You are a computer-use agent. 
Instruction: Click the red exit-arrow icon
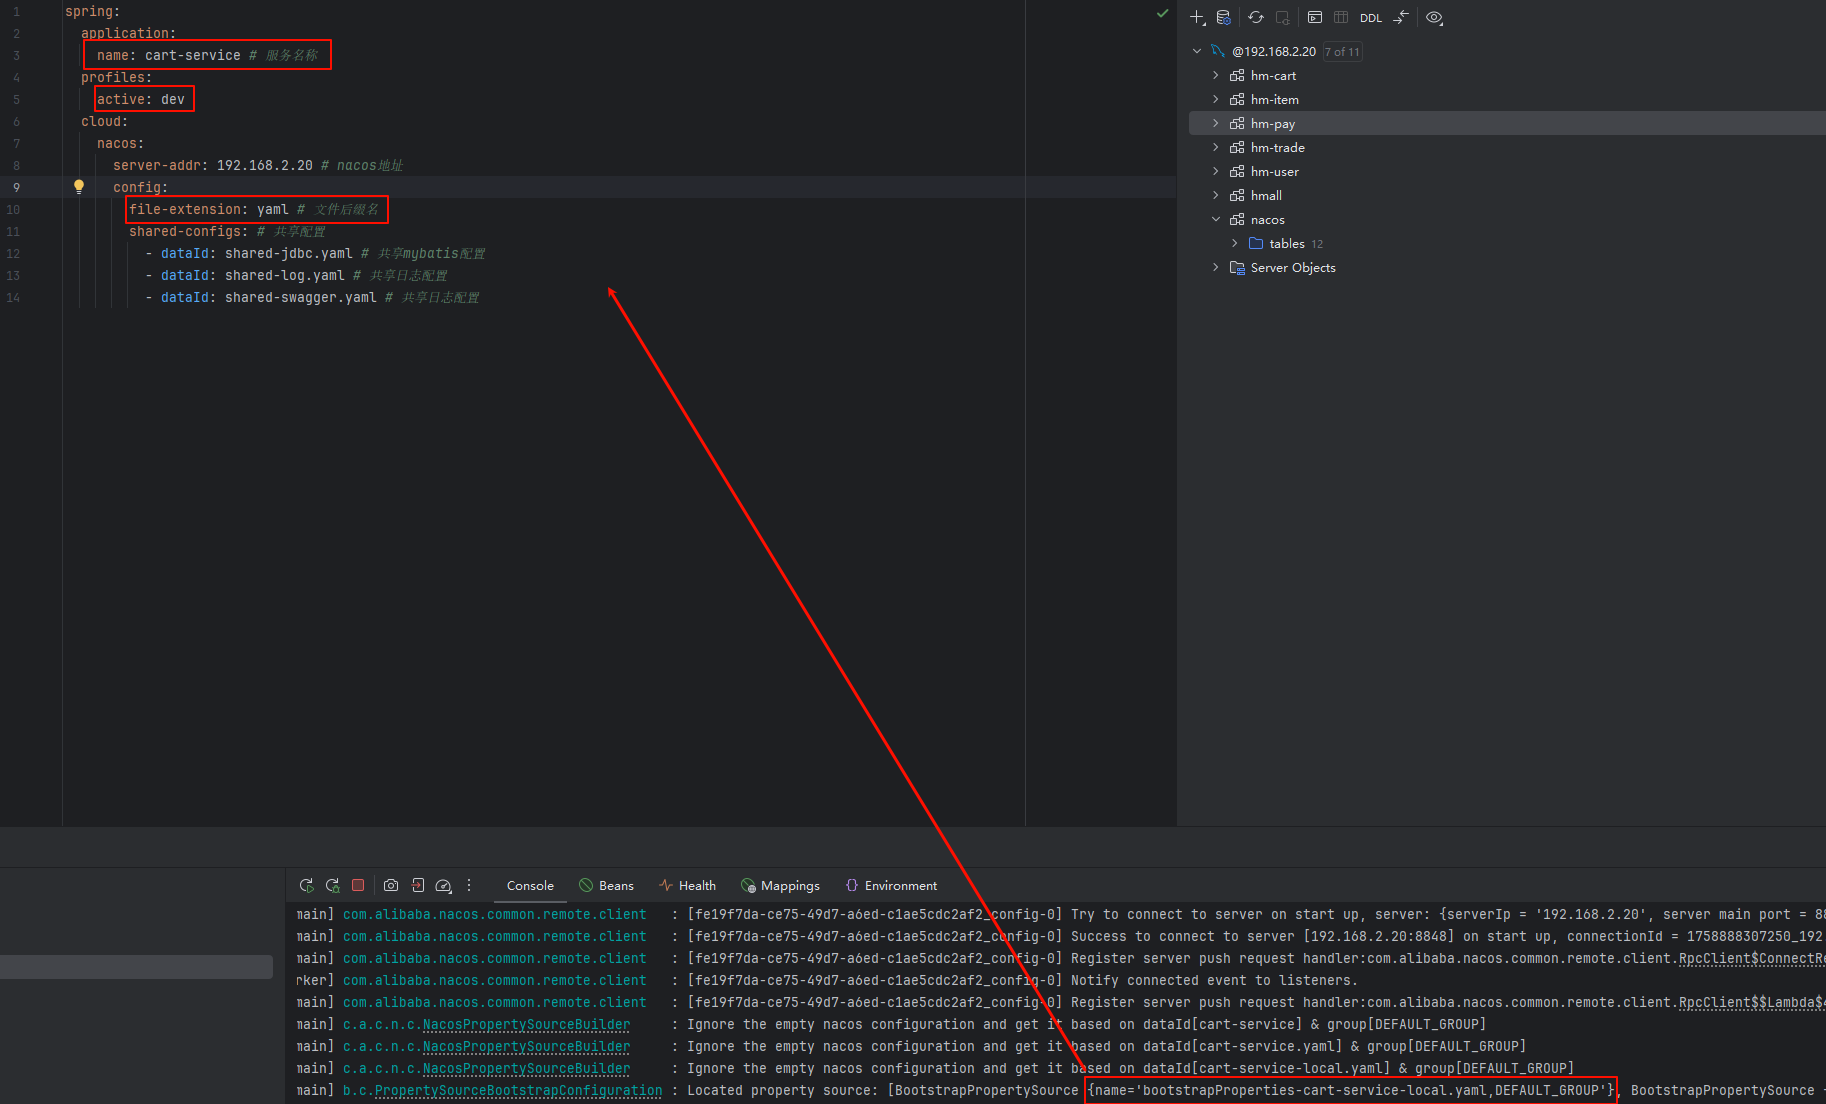[417, 885]
